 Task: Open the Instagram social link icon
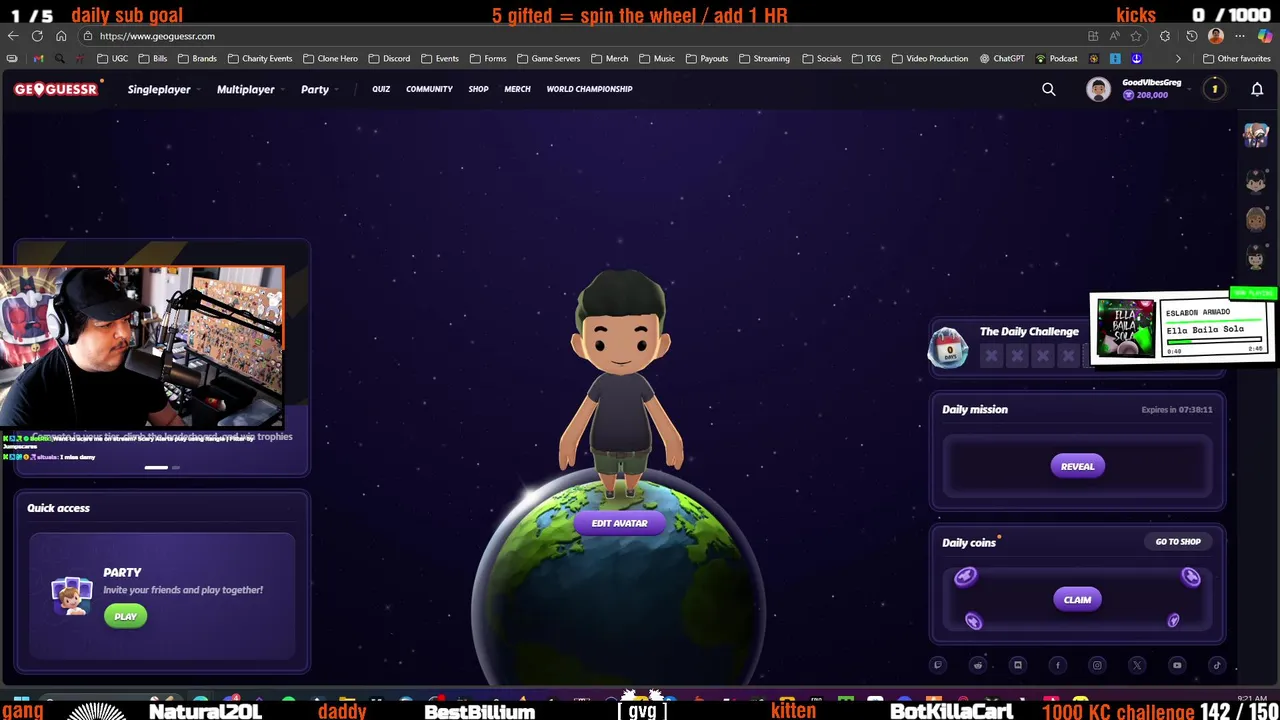tap(1097, 665)
